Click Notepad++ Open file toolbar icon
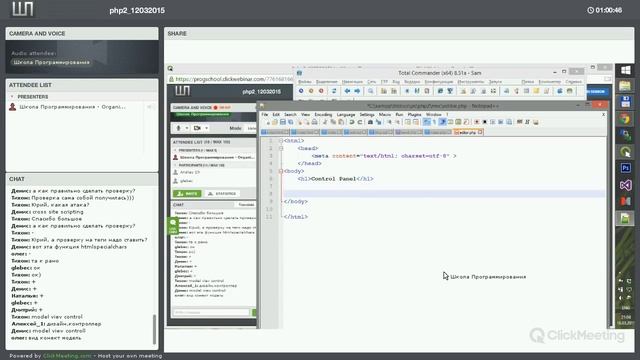This screenshot has width=640, height=360. click(275, 122)
